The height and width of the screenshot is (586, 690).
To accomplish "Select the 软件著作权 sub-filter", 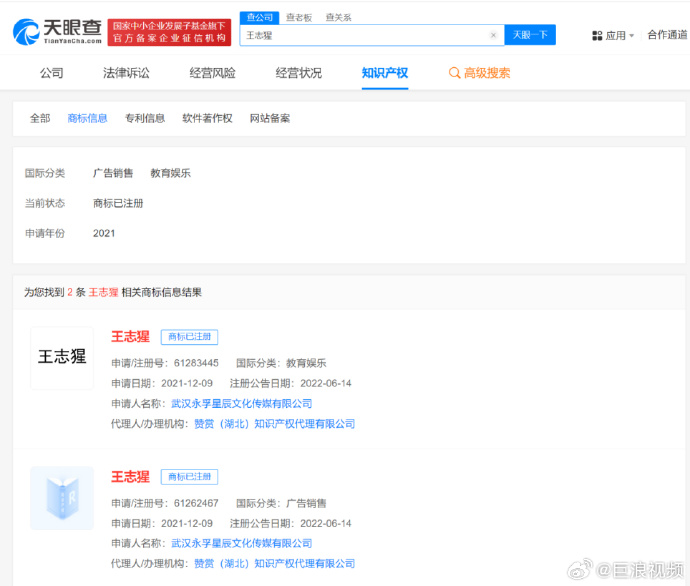I will (208, 118).
